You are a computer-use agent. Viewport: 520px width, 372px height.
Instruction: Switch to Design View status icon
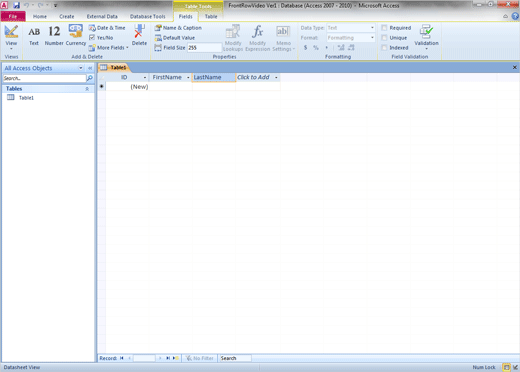click(x=515, y=367)
